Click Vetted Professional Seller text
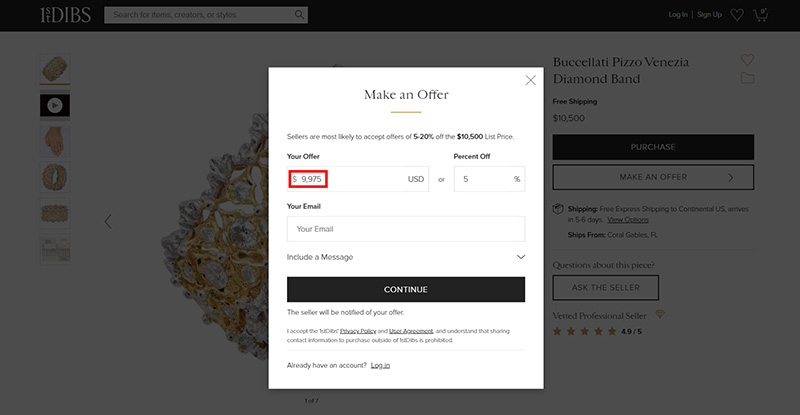800x415 pixels. tap(599, 316)
